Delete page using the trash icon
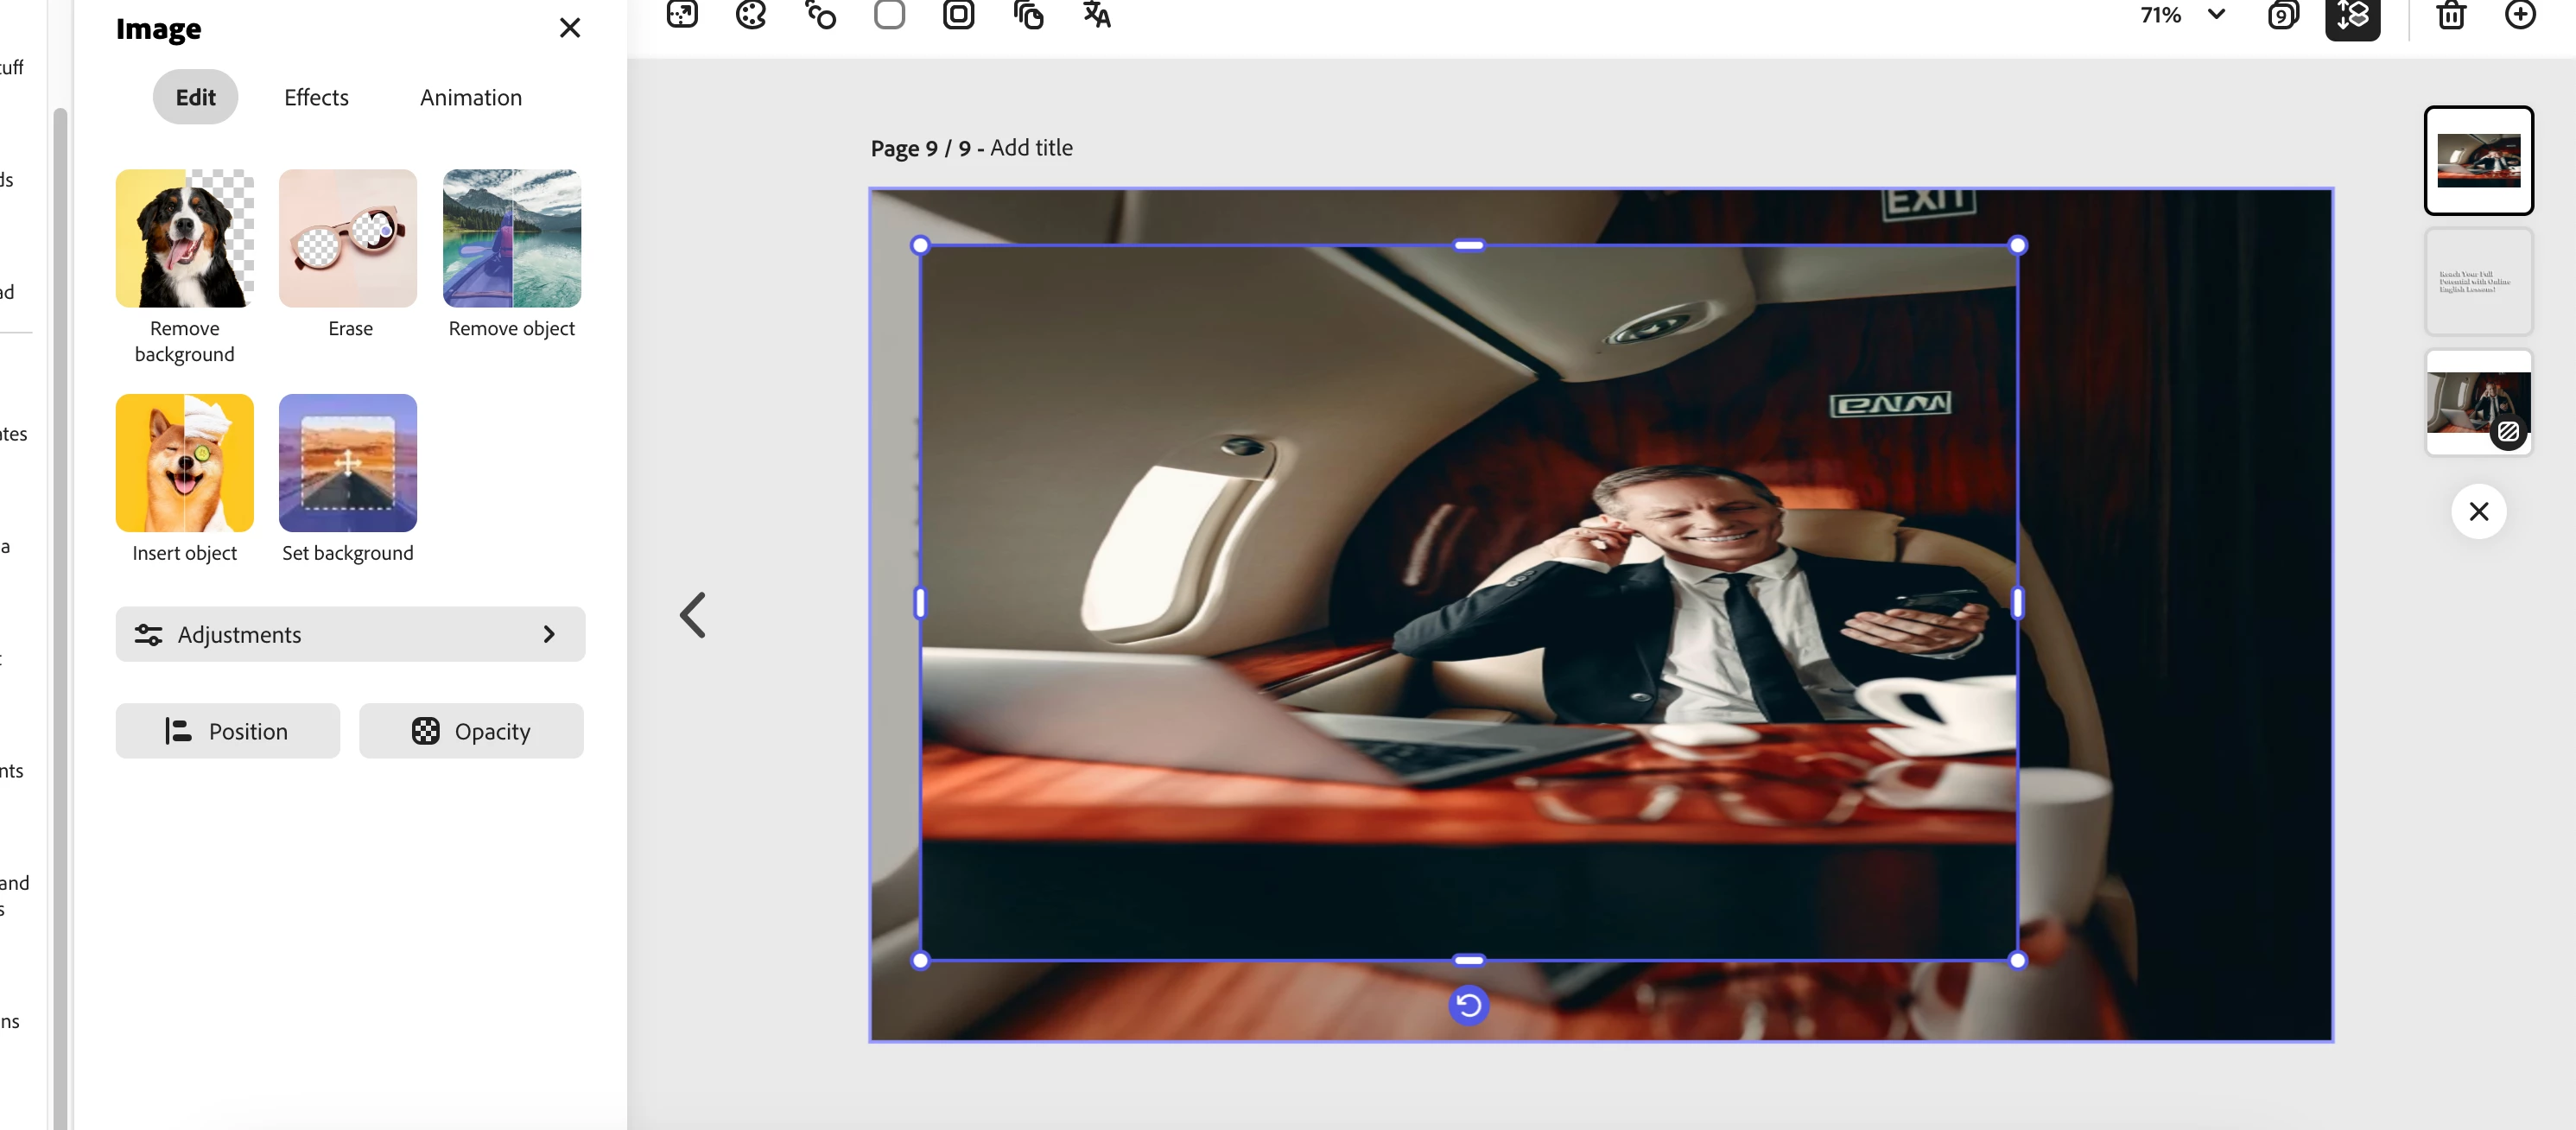 point(2451,15)
